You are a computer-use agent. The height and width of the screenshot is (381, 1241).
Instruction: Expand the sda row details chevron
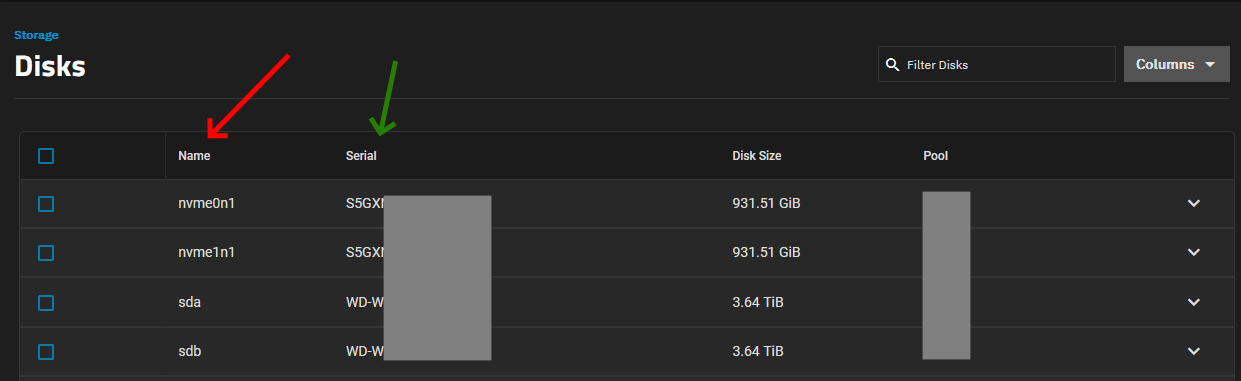click(x=1193, y=302)
